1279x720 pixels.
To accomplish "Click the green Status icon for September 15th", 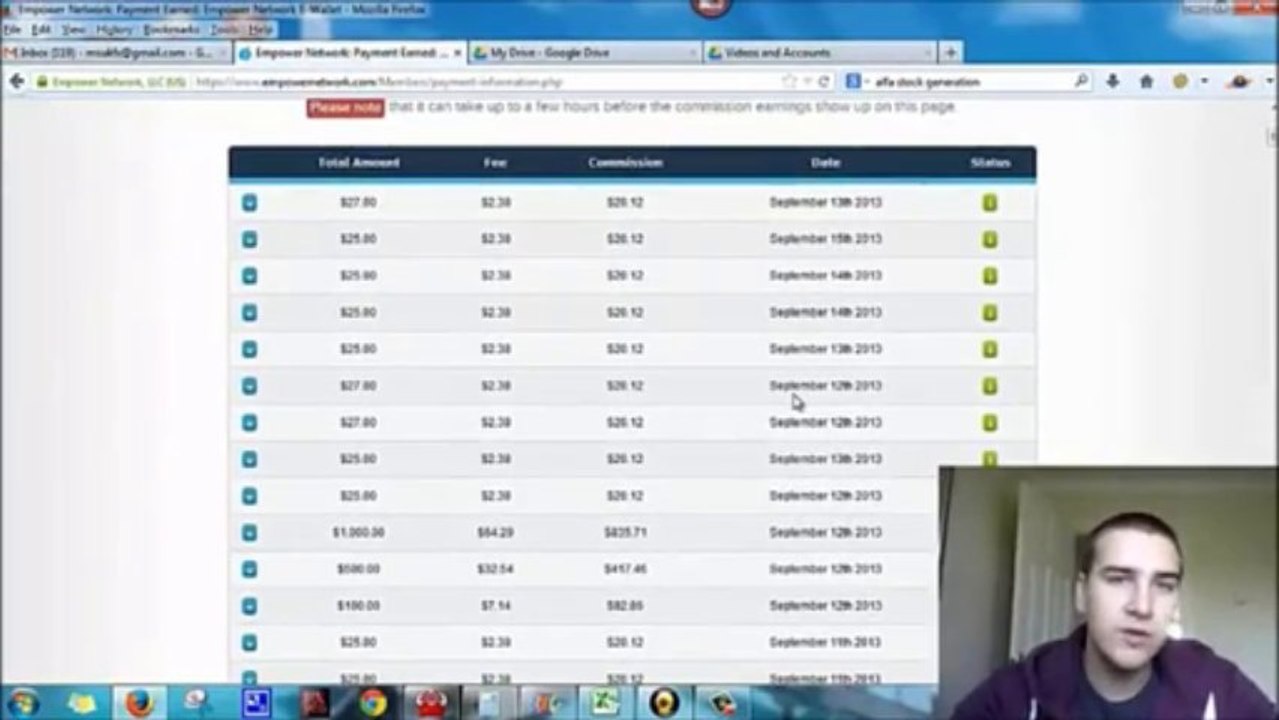I will (x=989, y=239).
